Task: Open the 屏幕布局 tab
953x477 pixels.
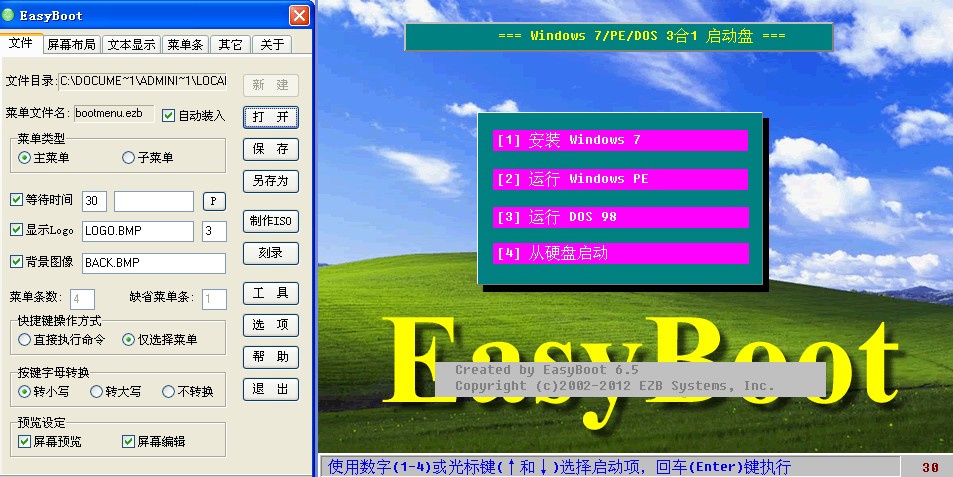Action: click(72, 44)
